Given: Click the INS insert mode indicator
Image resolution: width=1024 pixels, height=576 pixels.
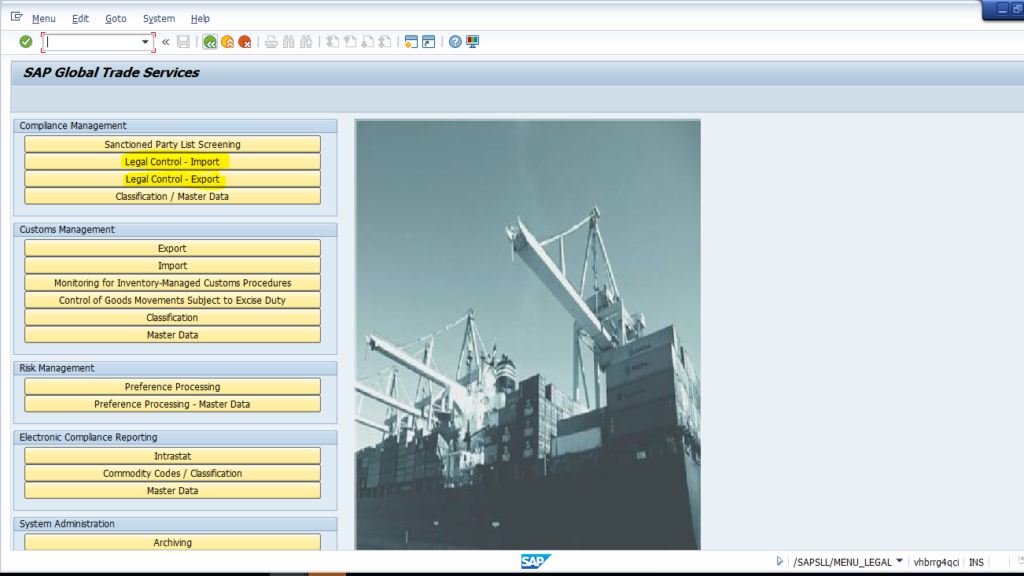Looking at the screenshot, I should (976, 562).
